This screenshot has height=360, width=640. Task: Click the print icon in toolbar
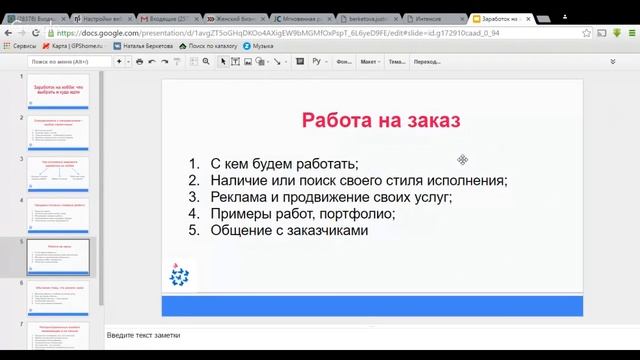140,62
